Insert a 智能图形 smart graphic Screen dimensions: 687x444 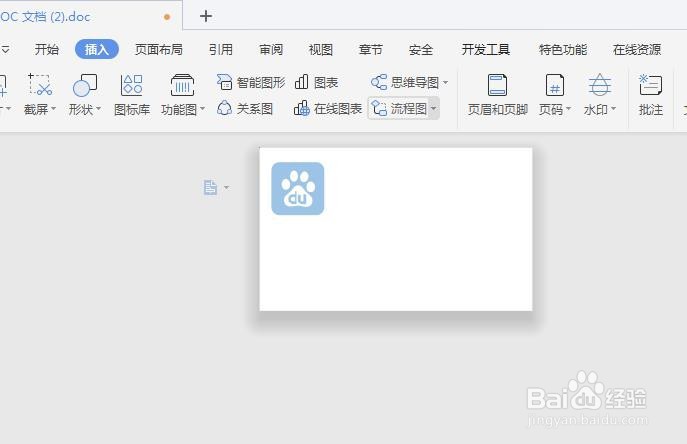(251, 82)
